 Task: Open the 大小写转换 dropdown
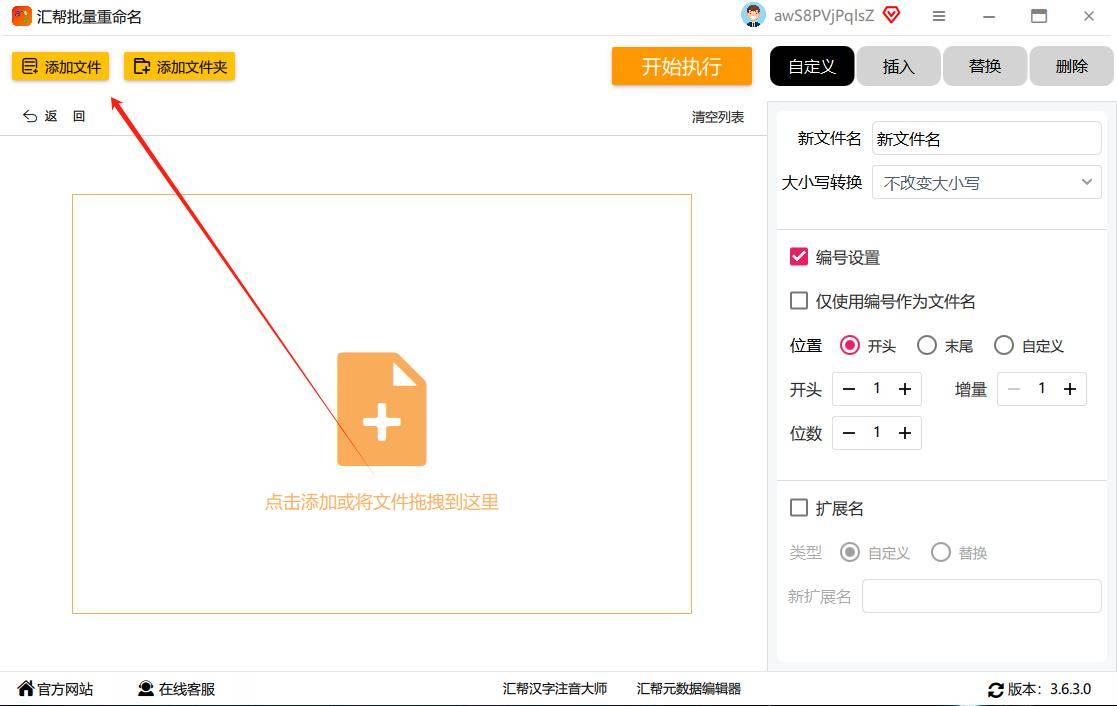(985, 182)
